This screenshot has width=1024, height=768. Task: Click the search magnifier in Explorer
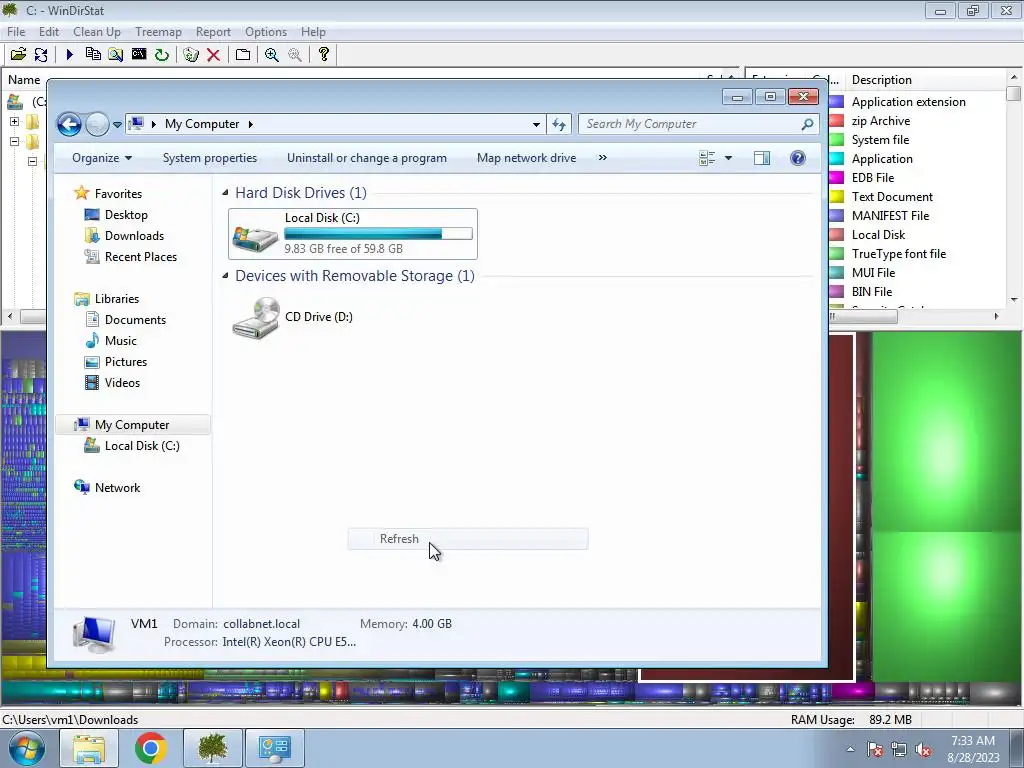(x=807, y=124)
